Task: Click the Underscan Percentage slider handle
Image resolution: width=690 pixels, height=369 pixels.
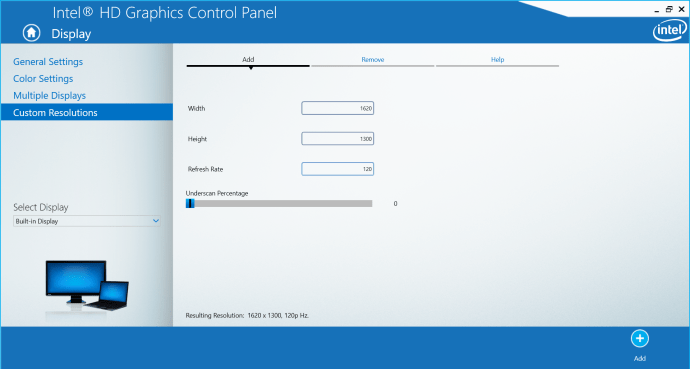Action: [x=190, y=204]
